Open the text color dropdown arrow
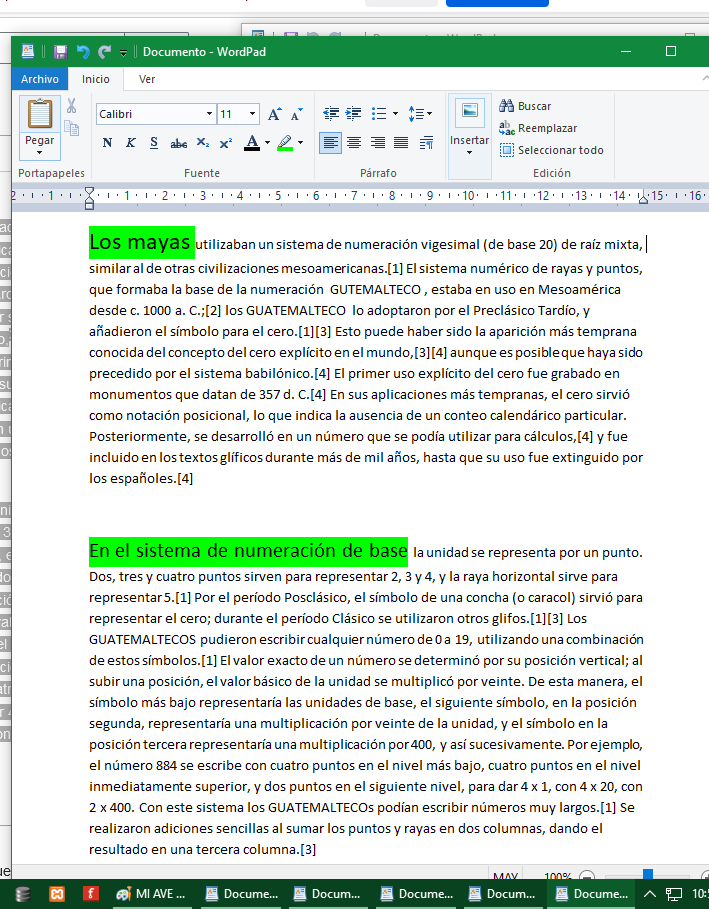 click(x=267, y=143)
